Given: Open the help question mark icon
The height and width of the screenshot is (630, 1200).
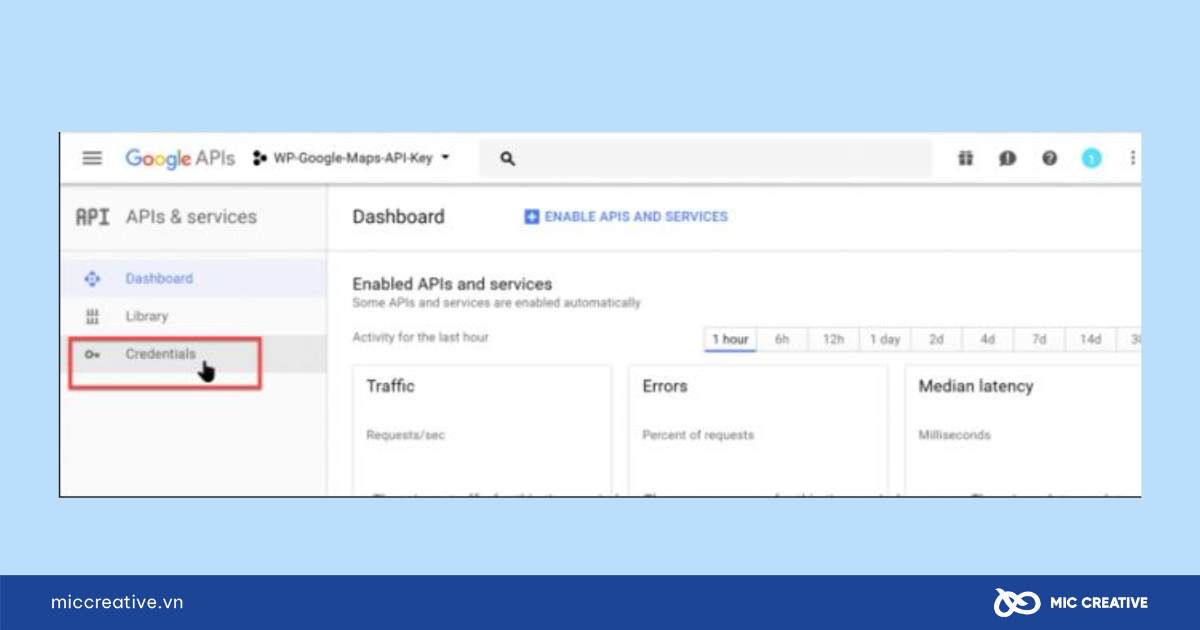Looking at the screenshot, I should 1049,158.
